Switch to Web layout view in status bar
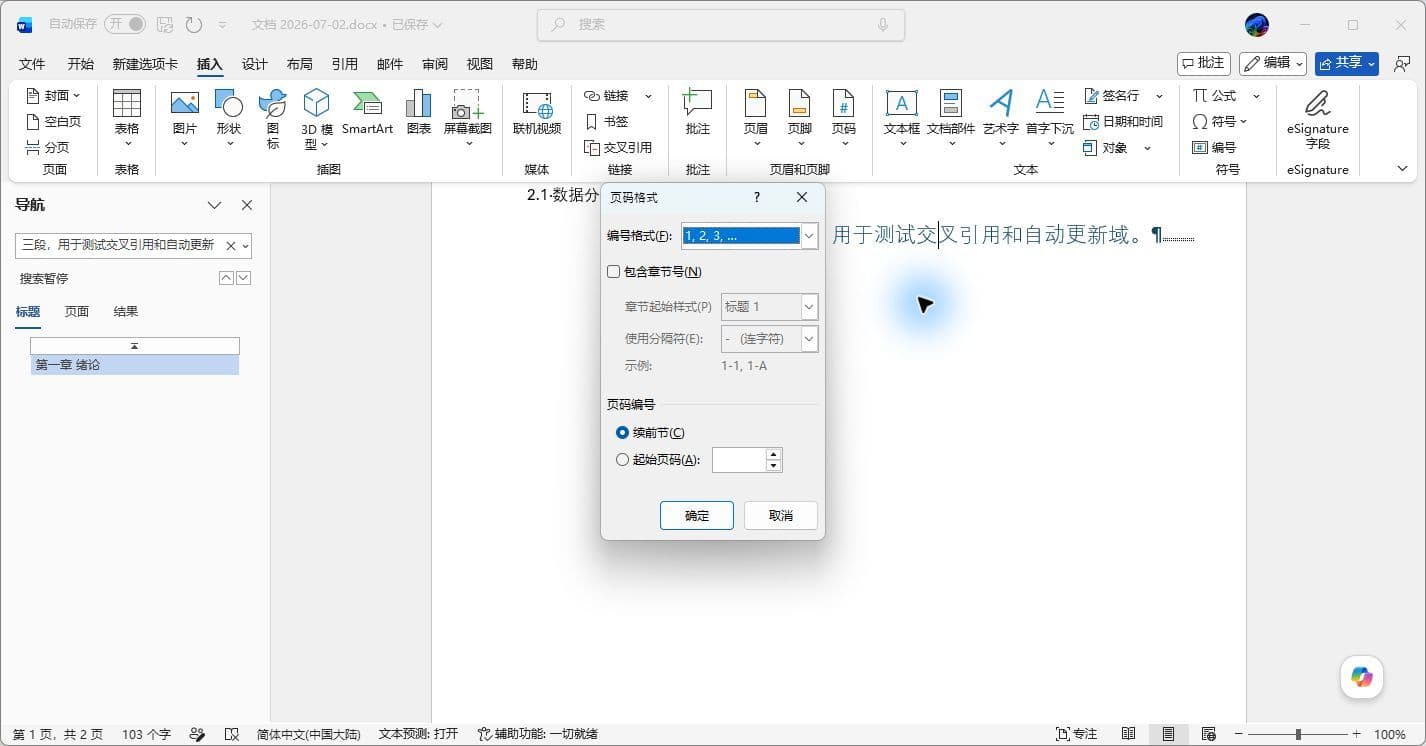 pyautogui.click(x=1208, y=734)
